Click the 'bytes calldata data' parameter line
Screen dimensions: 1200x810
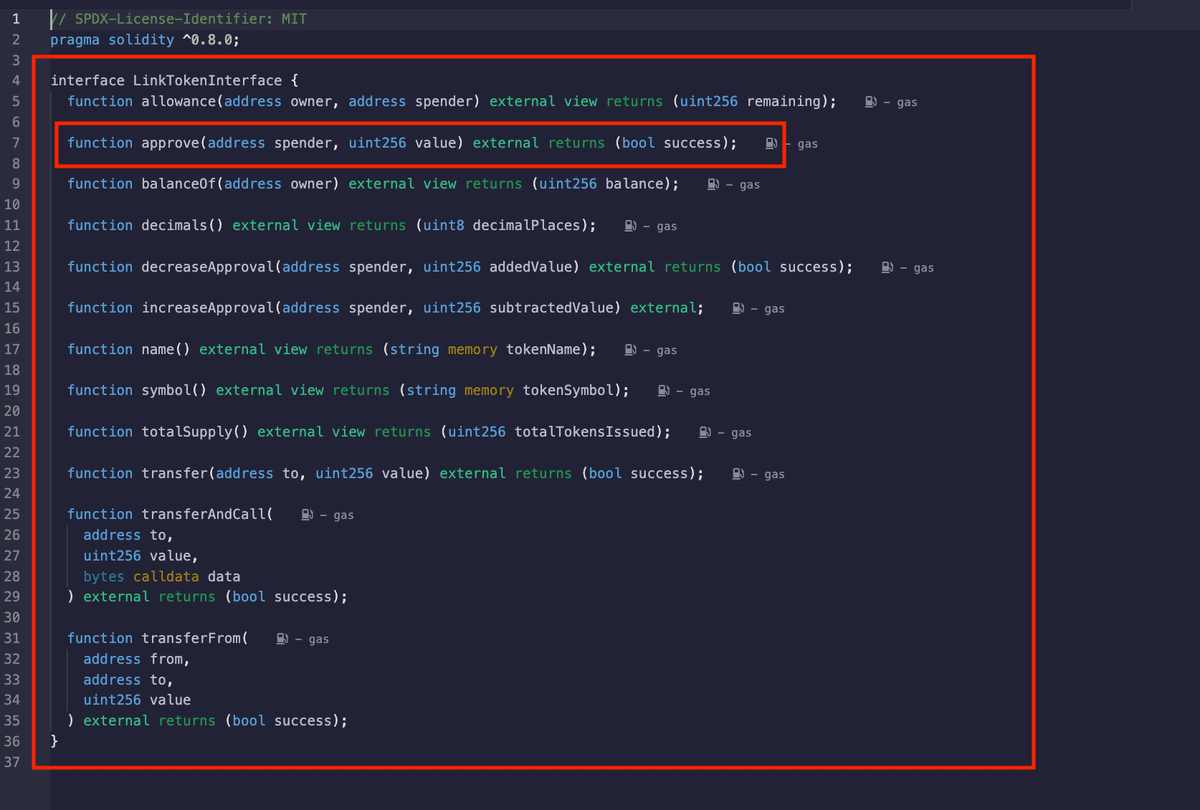(162, 576)
